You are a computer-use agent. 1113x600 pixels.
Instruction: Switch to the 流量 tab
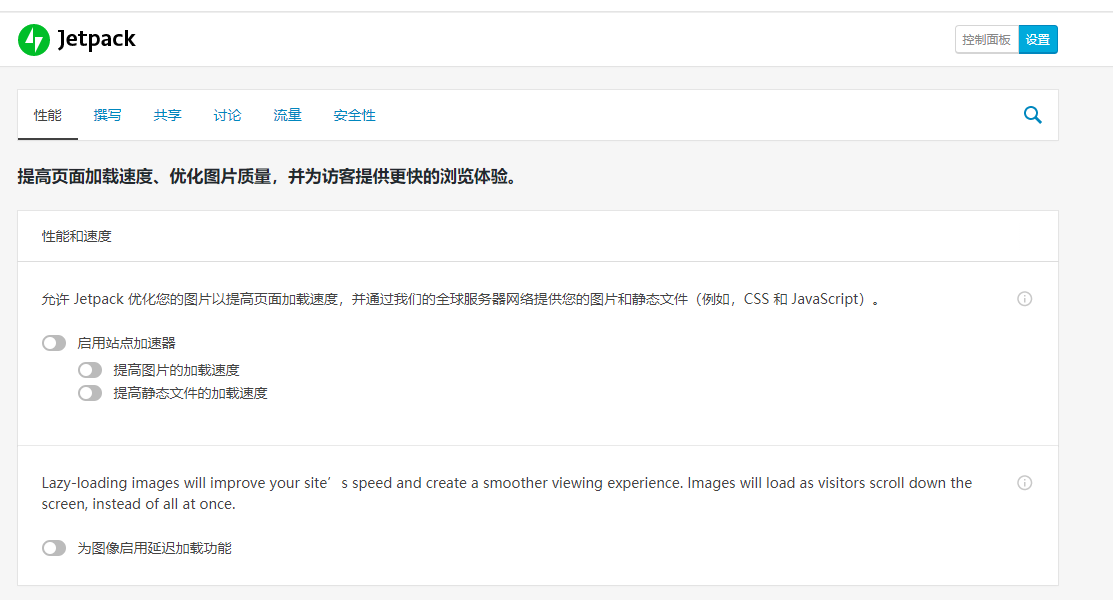287,115
